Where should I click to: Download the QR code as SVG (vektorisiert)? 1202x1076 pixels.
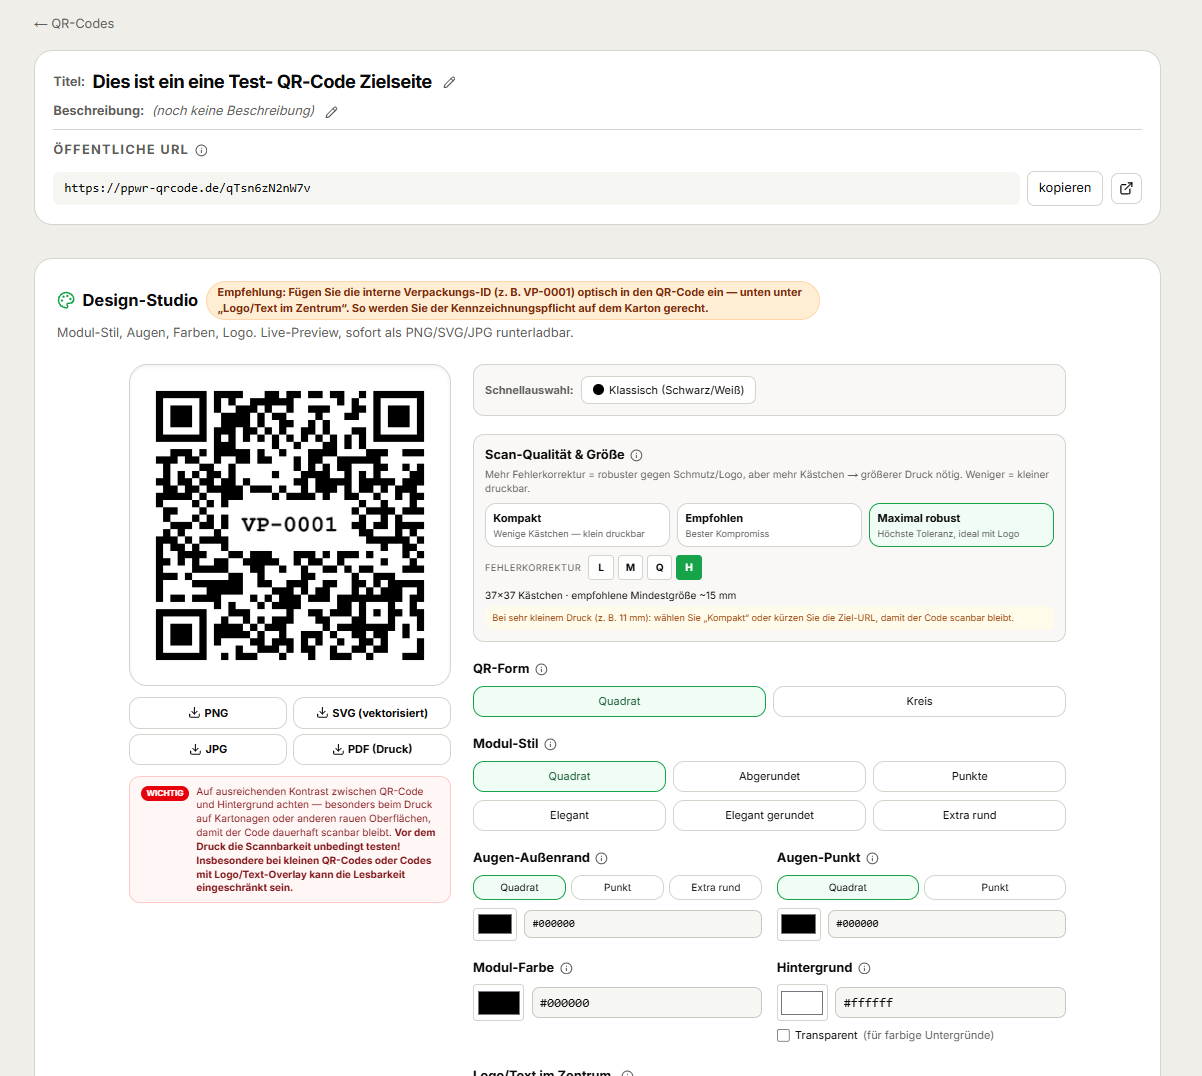pos(372,713)
